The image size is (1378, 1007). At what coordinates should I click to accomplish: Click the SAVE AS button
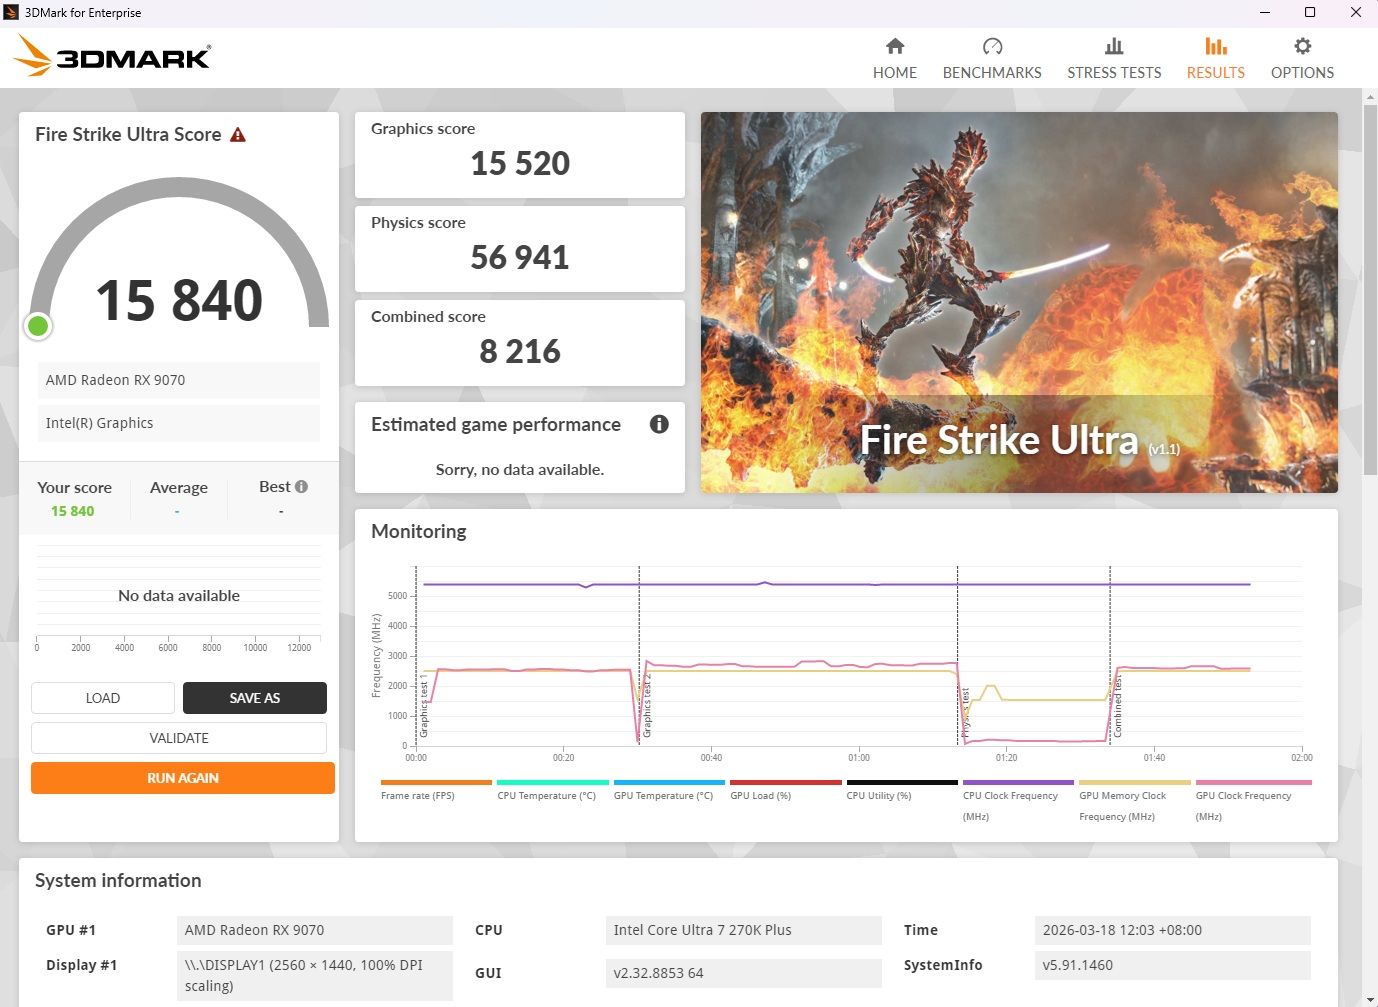[x=254, y=698]
